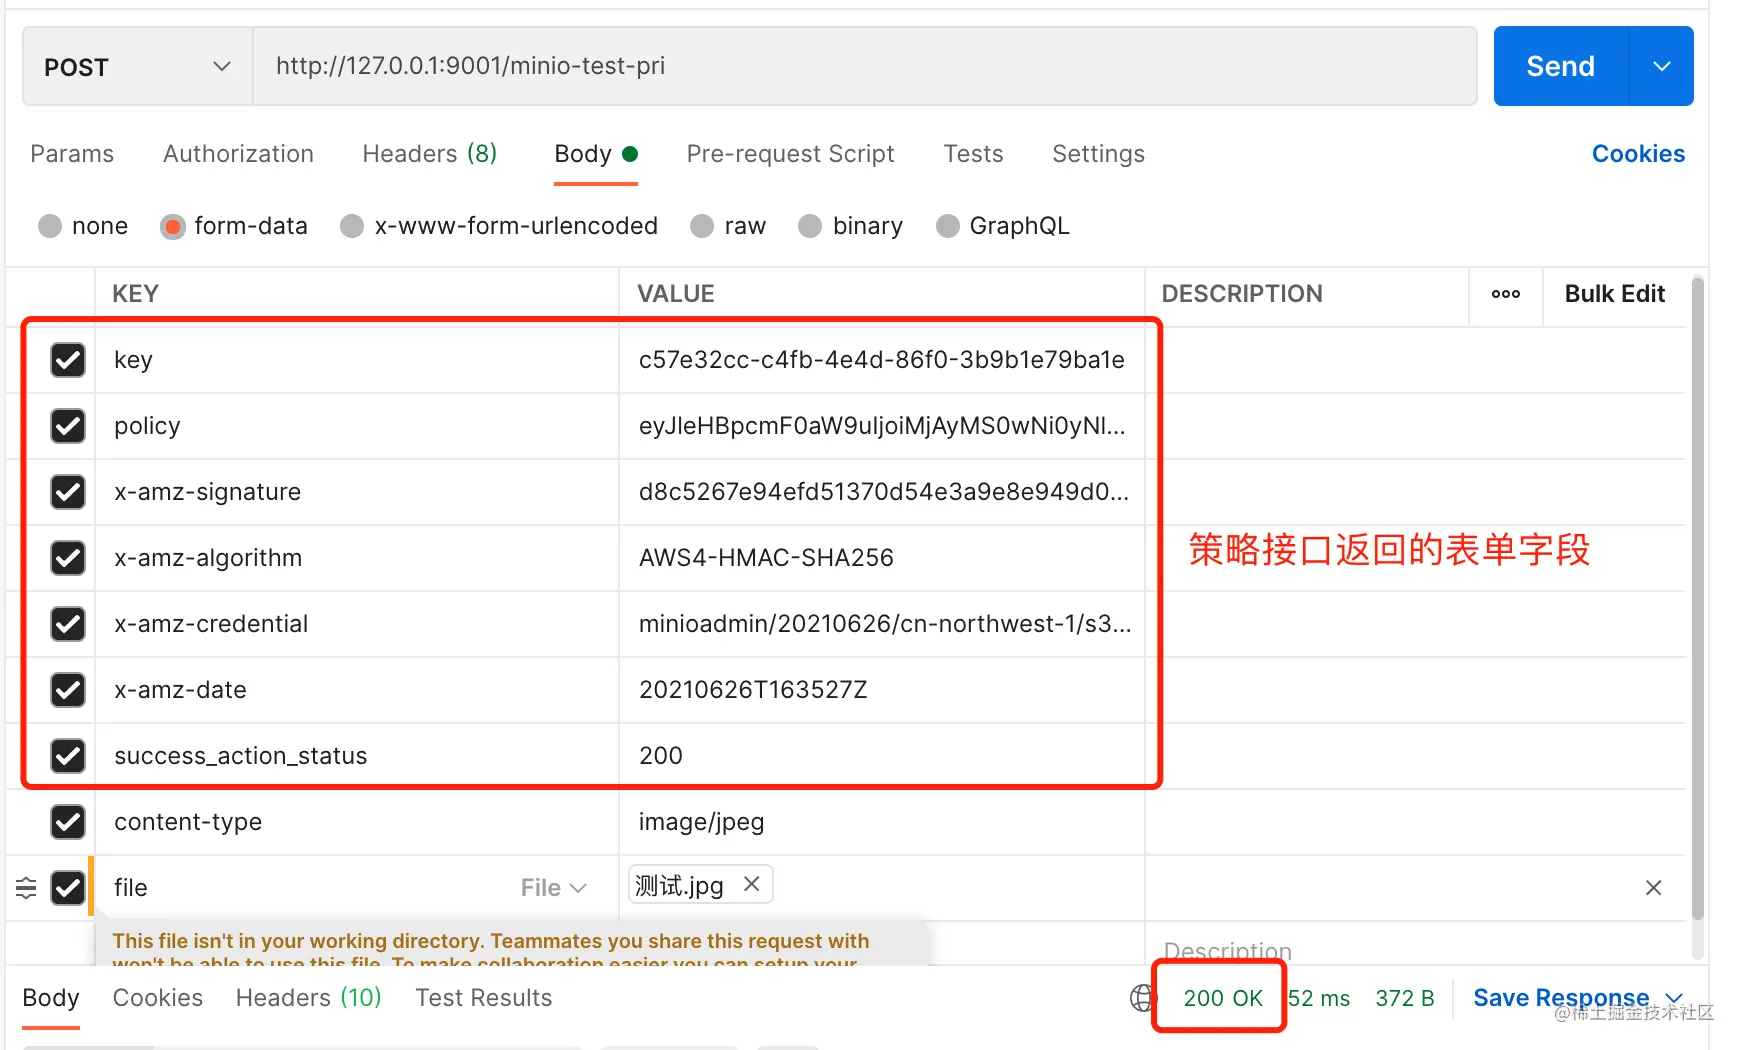
Task: Open the POST method dropdown
Action: [137, 66]
